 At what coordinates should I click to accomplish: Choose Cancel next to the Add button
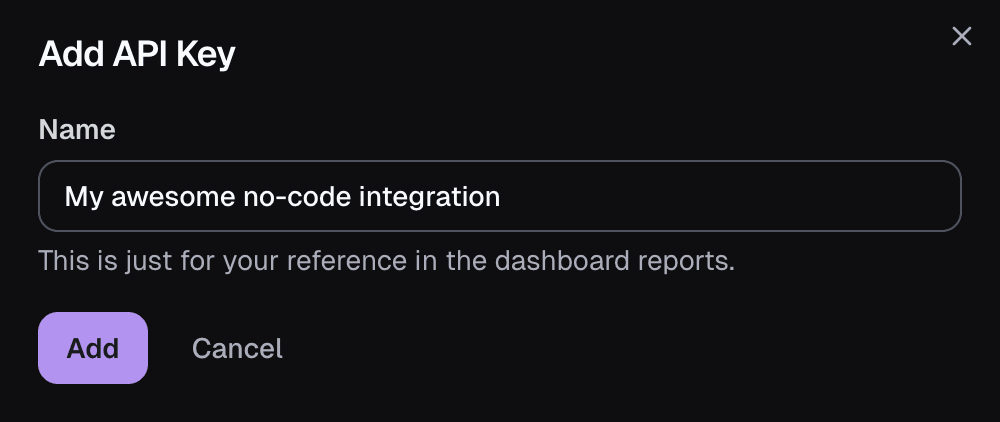click(x=237, y=348)
